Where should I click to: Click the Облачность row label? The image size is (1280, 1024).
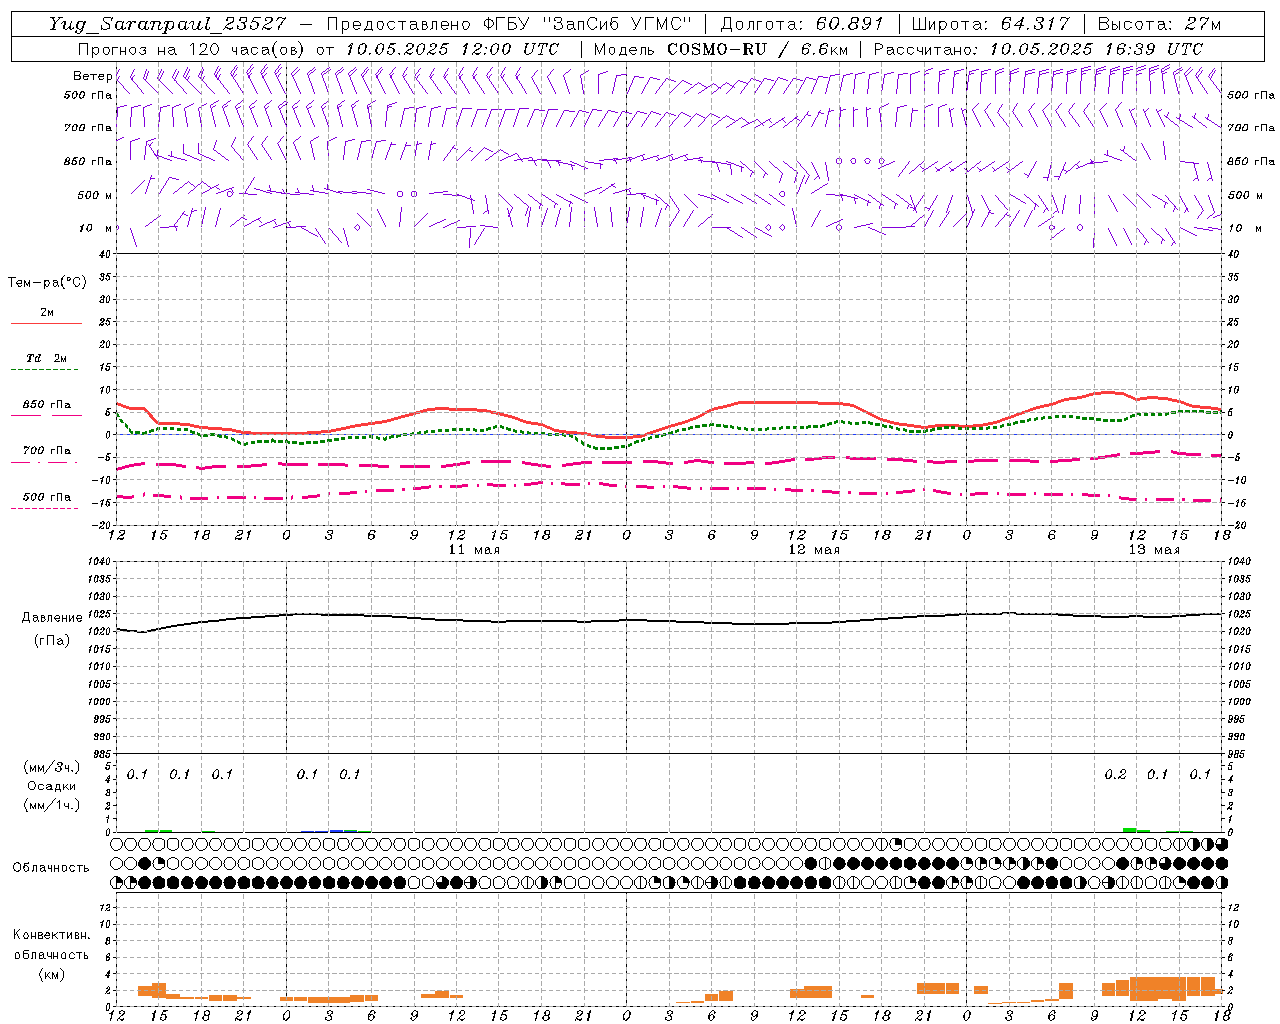pyautogui.click(x=51, y=868)
